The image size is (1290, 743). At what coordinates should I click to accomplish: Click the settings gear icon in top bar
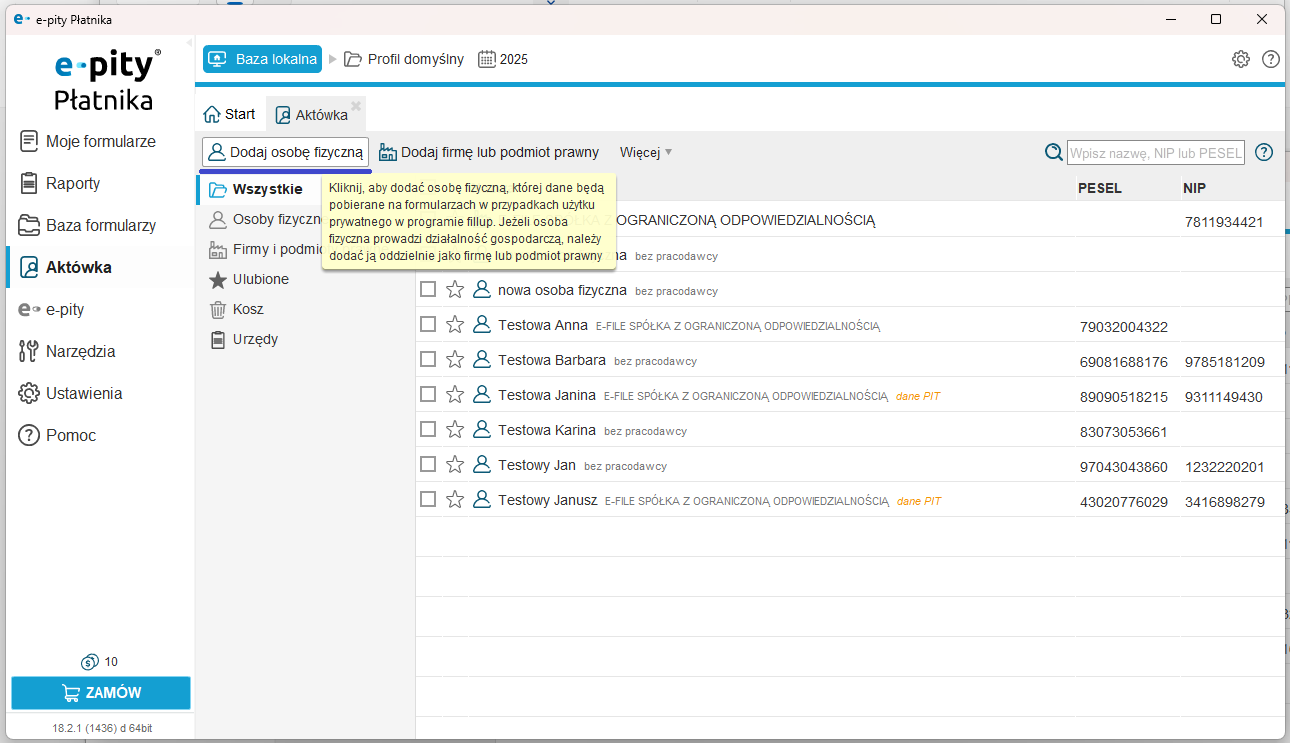(1241, 59)
